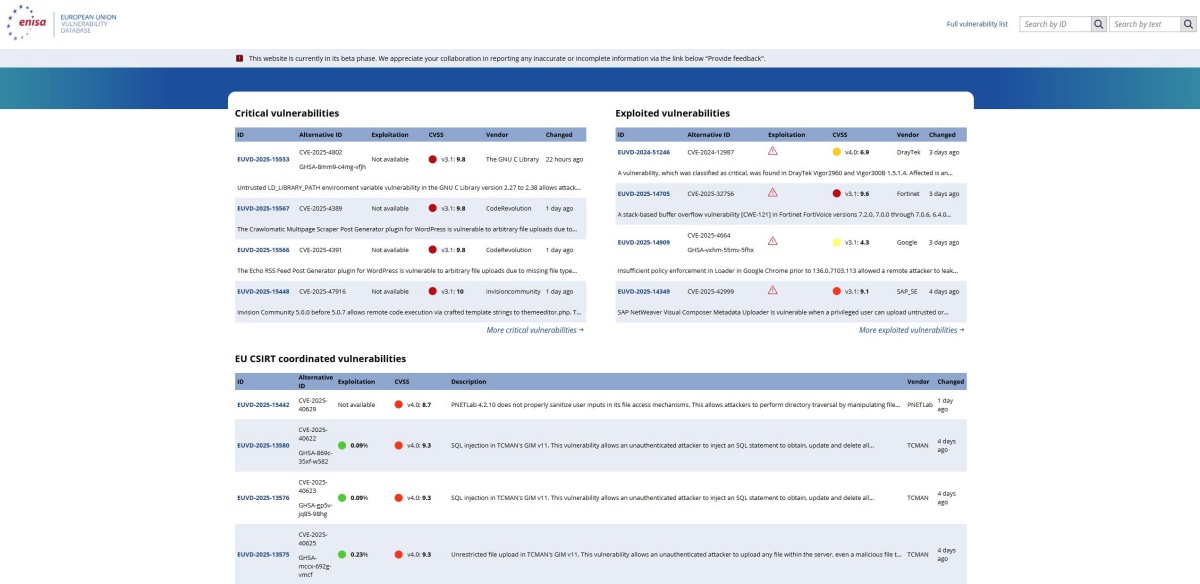
Task: Click the red CVSS dot for EUVD-2025-15566
Action: coord(433,250)
